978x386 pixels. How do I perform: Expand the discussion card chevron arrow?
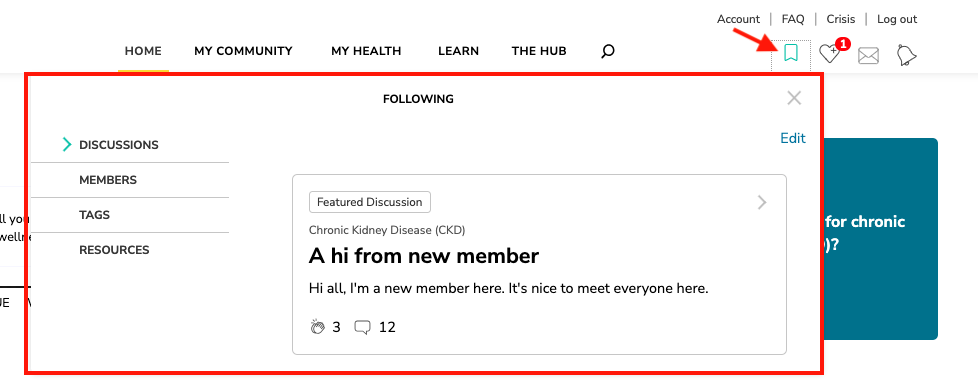point(762,202)
